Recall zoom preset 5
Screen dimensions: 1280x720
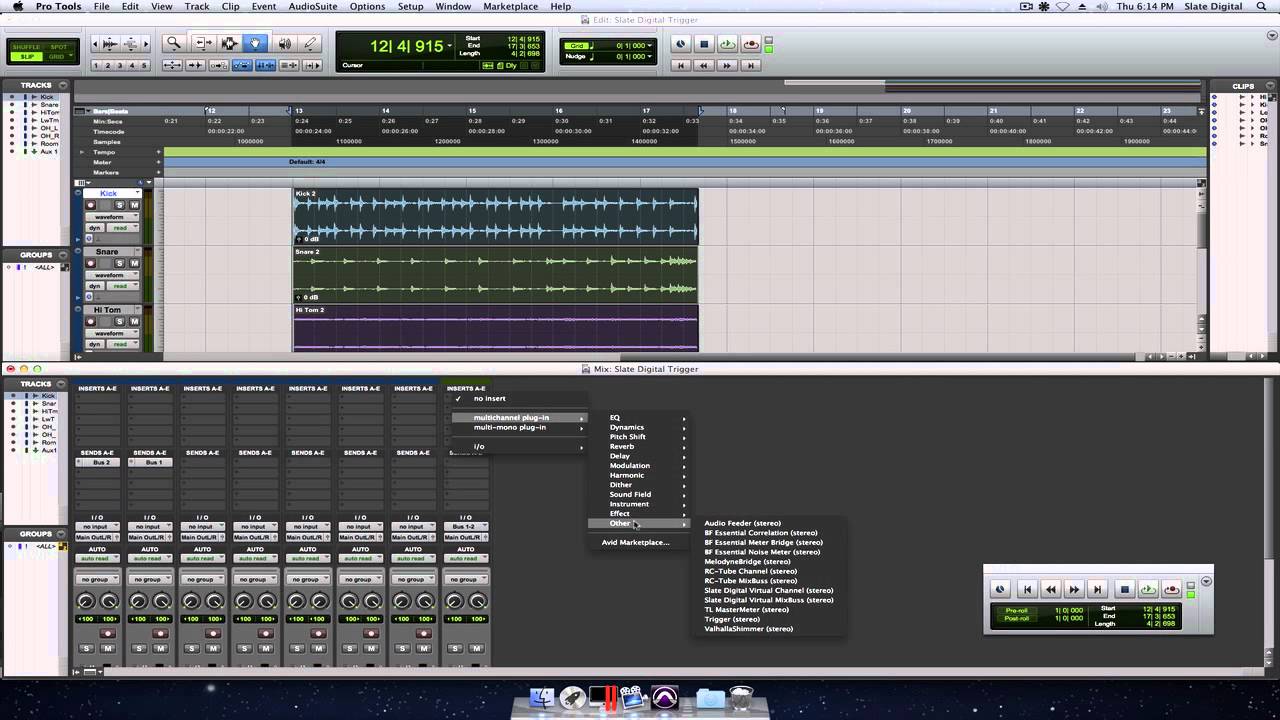coord(145,66)
